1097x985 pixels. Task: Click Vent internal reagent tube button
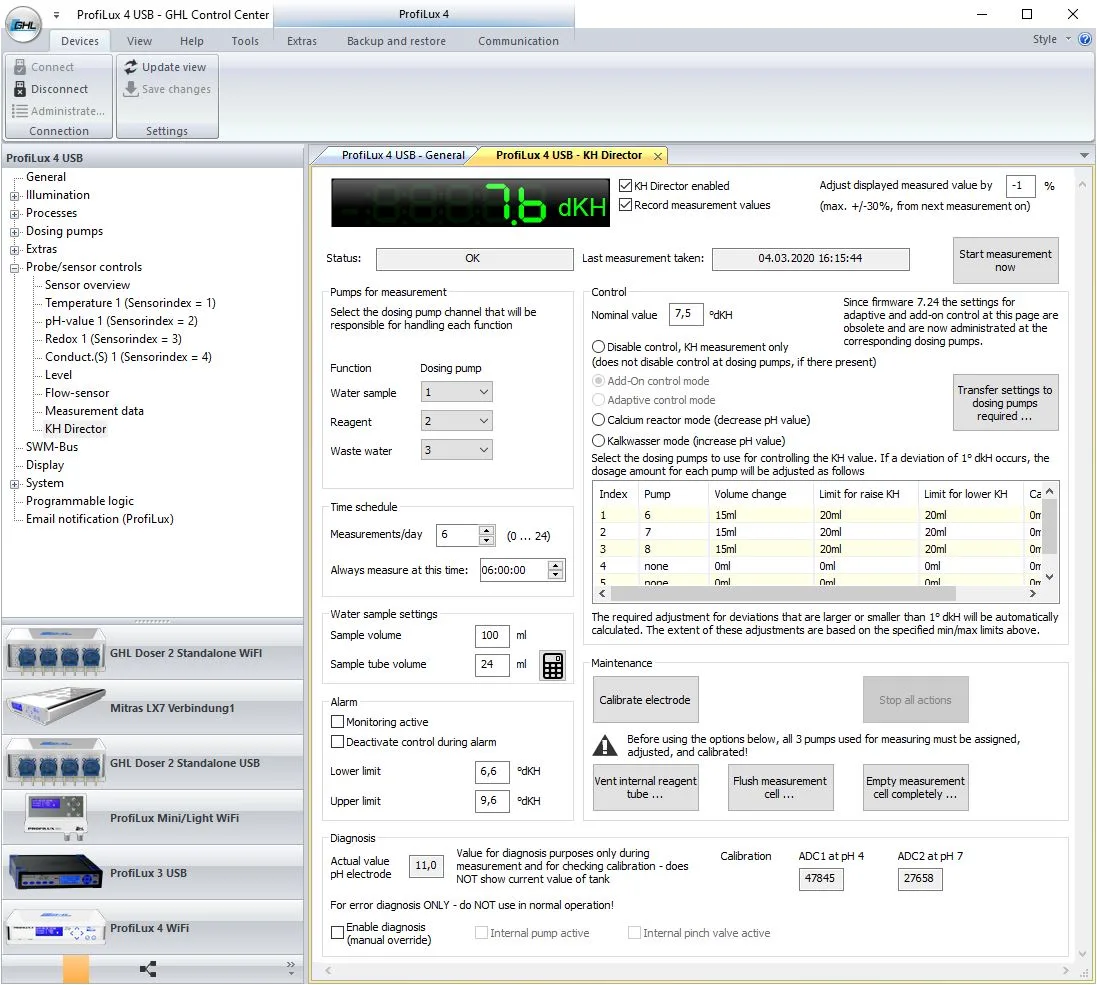[x=645, y=788]
